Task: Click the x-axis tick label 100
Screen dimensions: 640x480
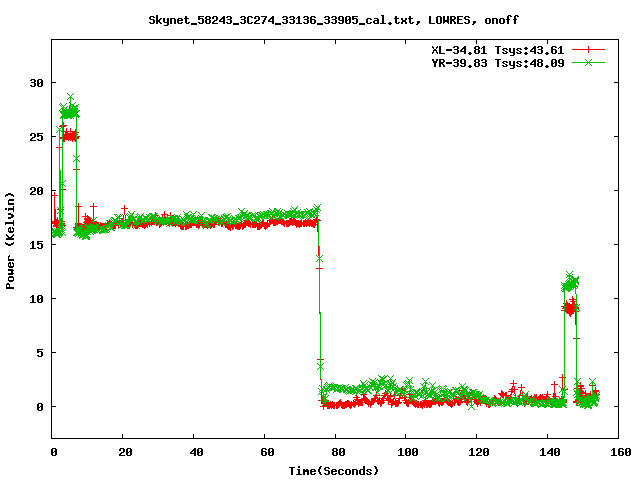Action: coord(408,452)
